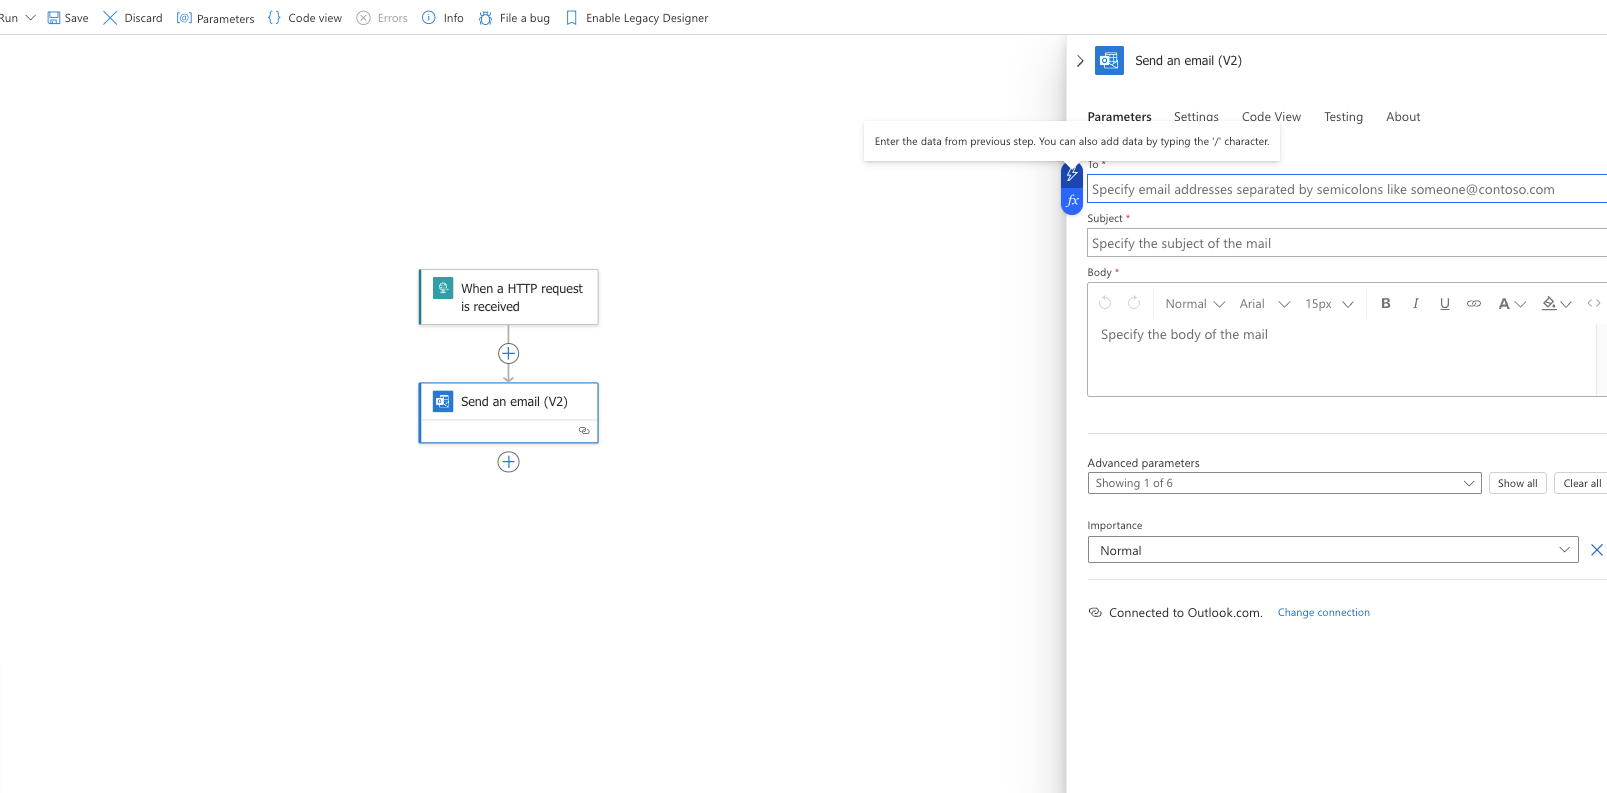Viewport: 1607px width, 793px height.
Task: Click the File a bug icon
Action: tap(486, 18)
